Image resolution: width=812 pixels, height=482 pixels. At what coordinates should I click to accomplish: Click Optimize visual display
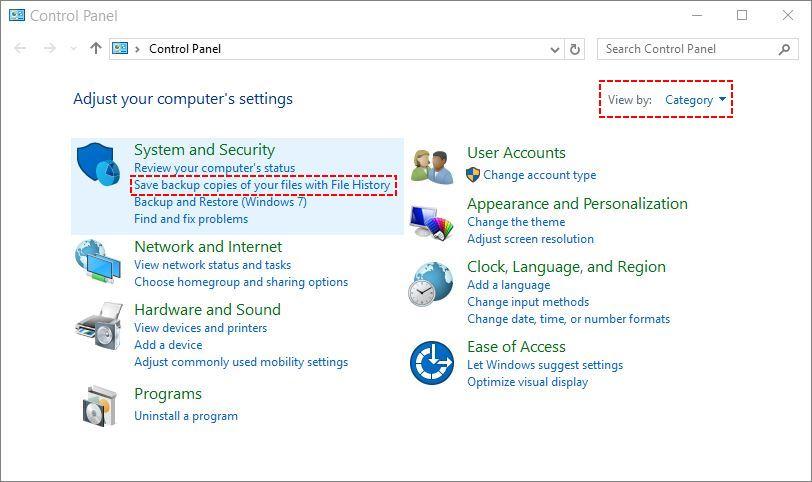coord(527,382)
